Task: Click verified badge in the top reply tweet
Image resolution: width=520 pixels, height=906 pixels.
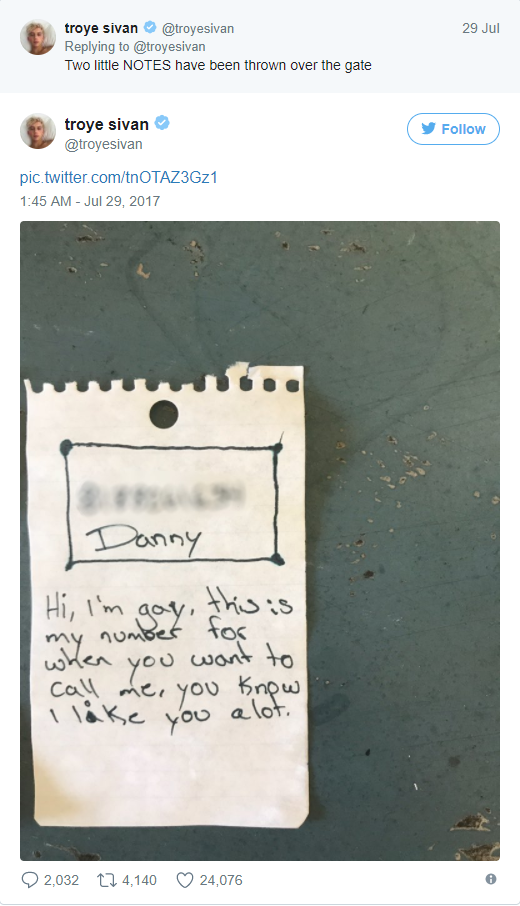Action: pyautogui.click(x=150, y=27)
